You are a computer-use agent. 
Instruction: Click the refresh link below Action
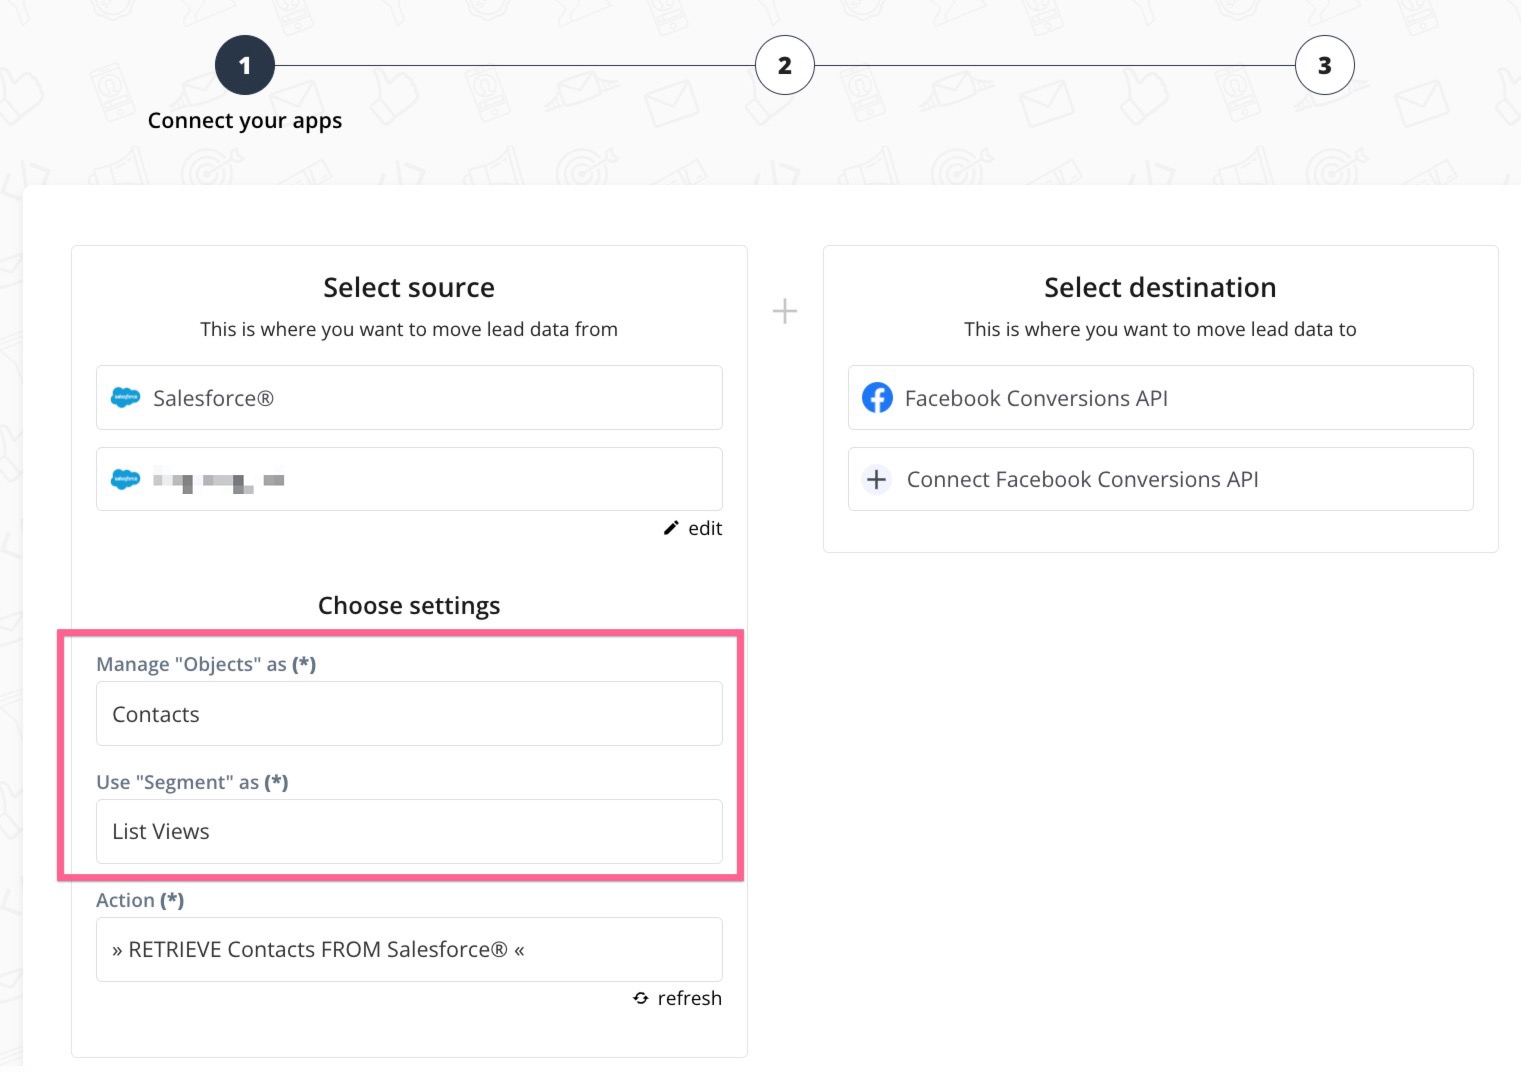(689, 998)
